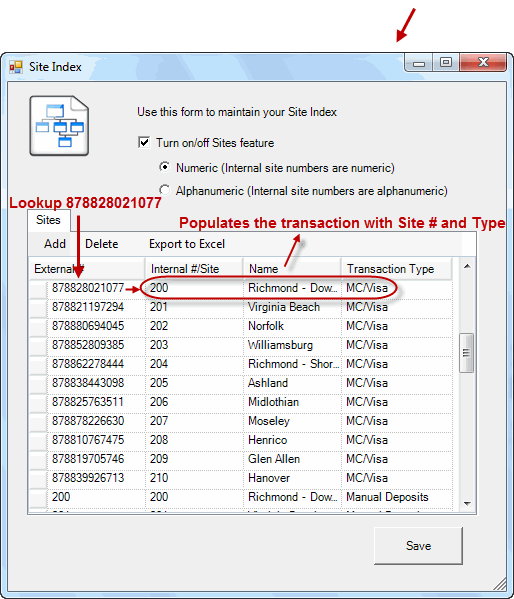514x599 pixels.
Task: Click the Site Index window title icon
Action: [x=16, y=67]
